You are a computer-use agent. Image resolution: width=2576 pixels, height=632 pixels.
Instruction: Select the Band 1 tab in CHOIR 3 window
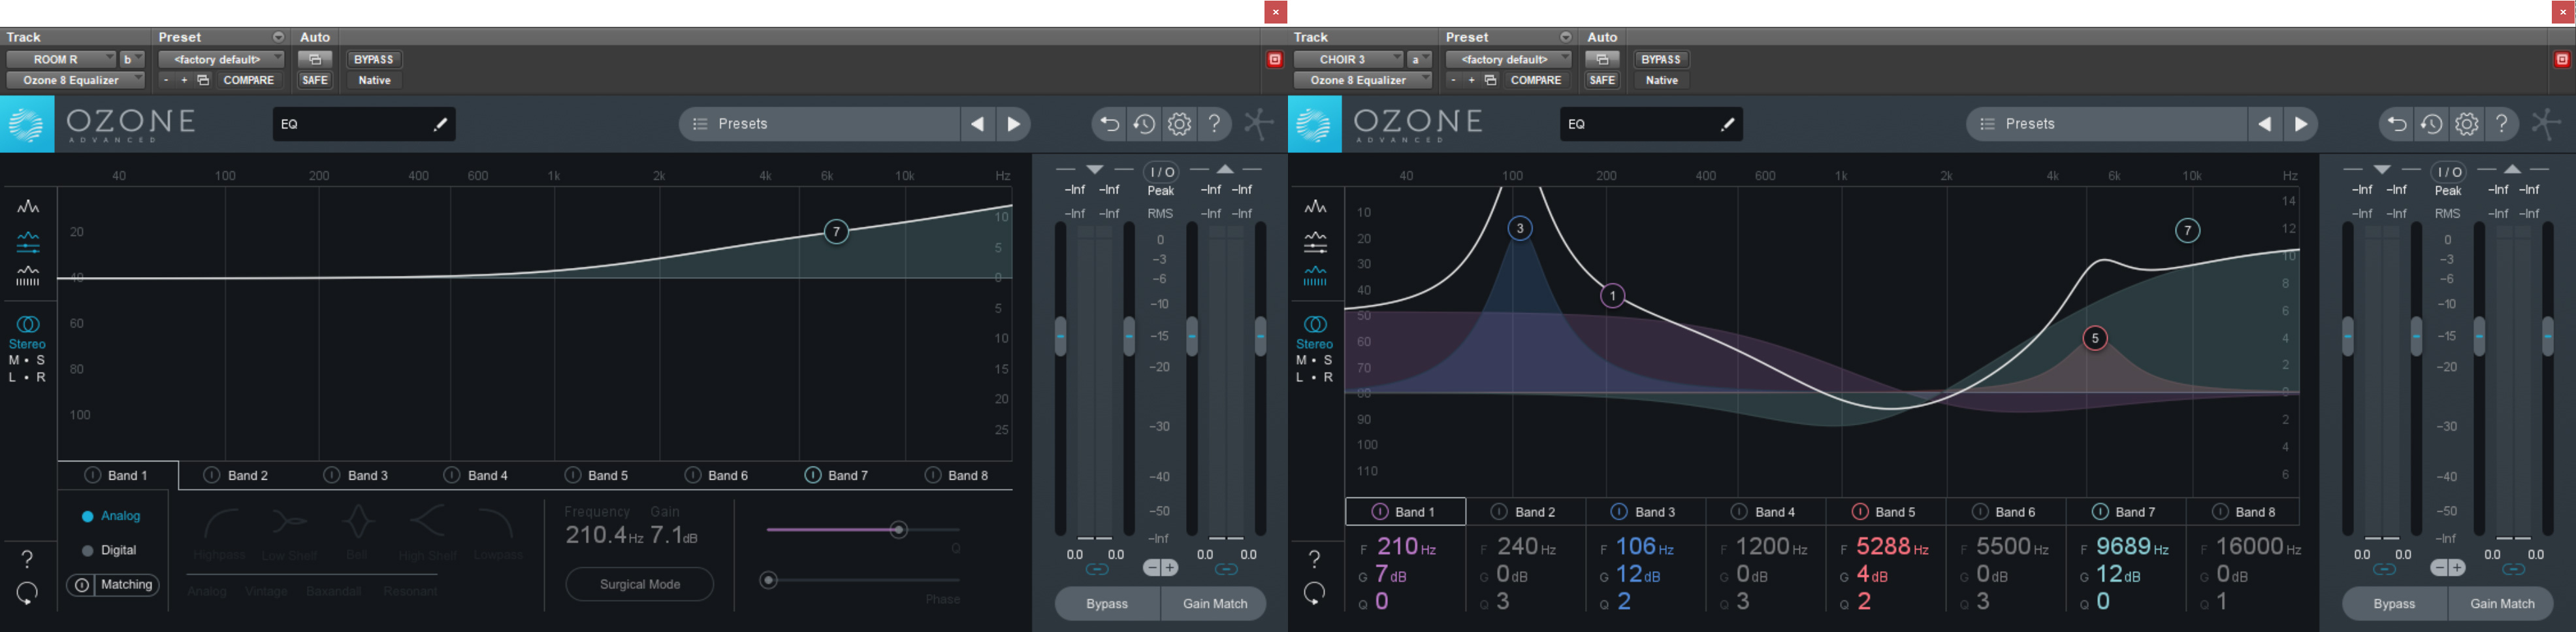(1406, 512)
